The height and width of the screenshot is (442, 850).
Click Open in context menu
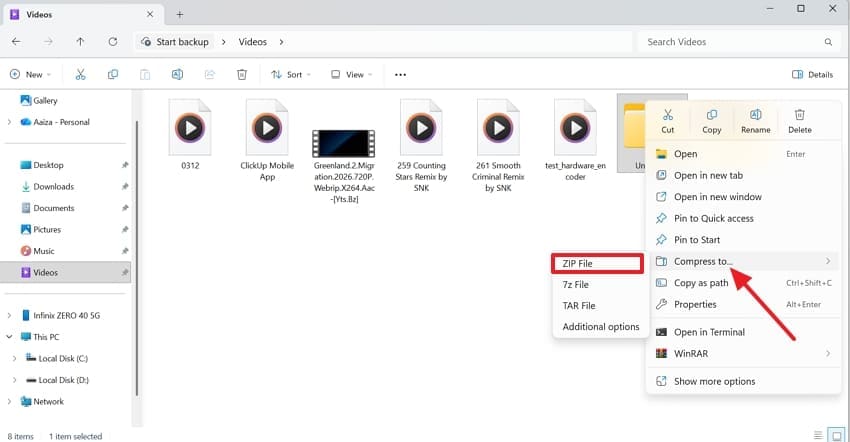[x=743, y=154]
